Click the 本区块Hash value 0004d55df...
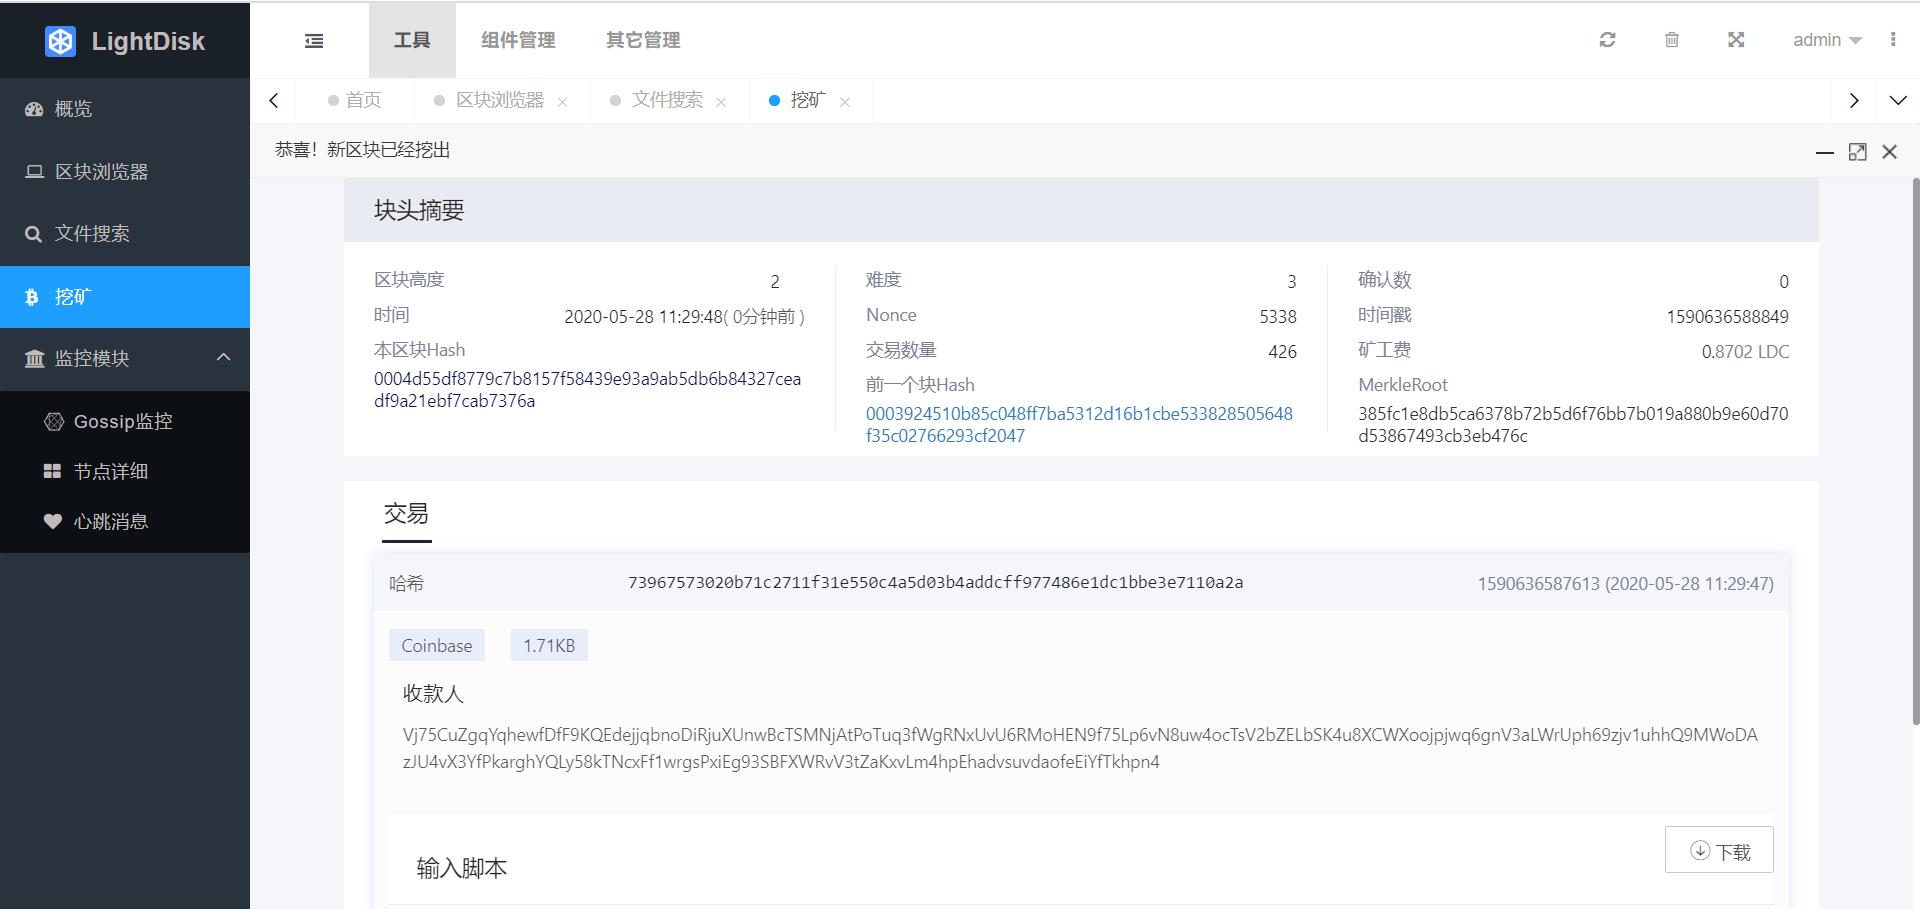This screenshot has height=909, width=1920. pos(587,390)
